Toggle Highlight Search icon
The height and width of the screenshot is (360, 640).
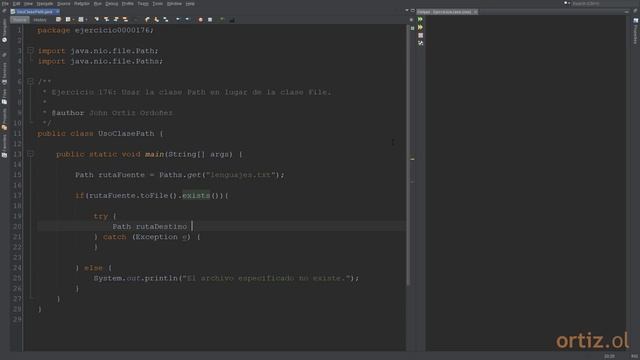tap(125, 20)
